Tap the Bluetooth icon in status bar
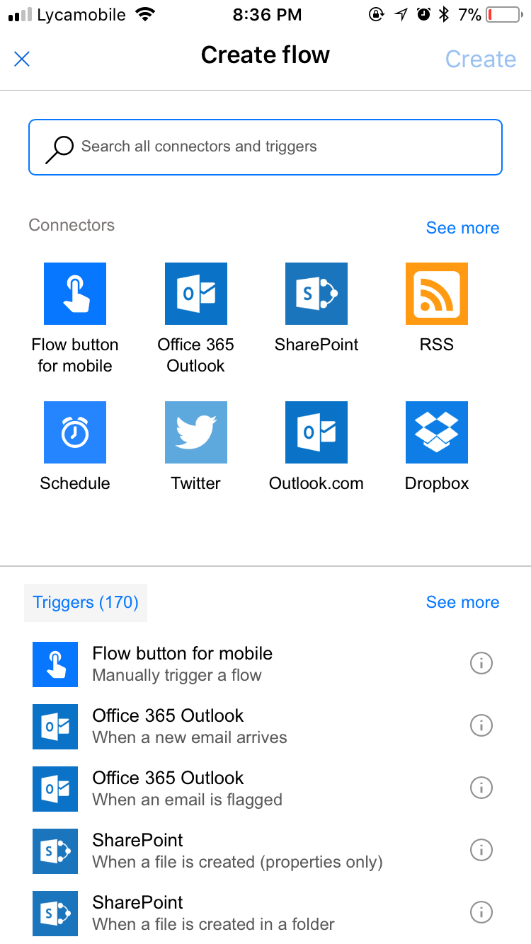This screenshot has height=944, width=531. [444, 14]
